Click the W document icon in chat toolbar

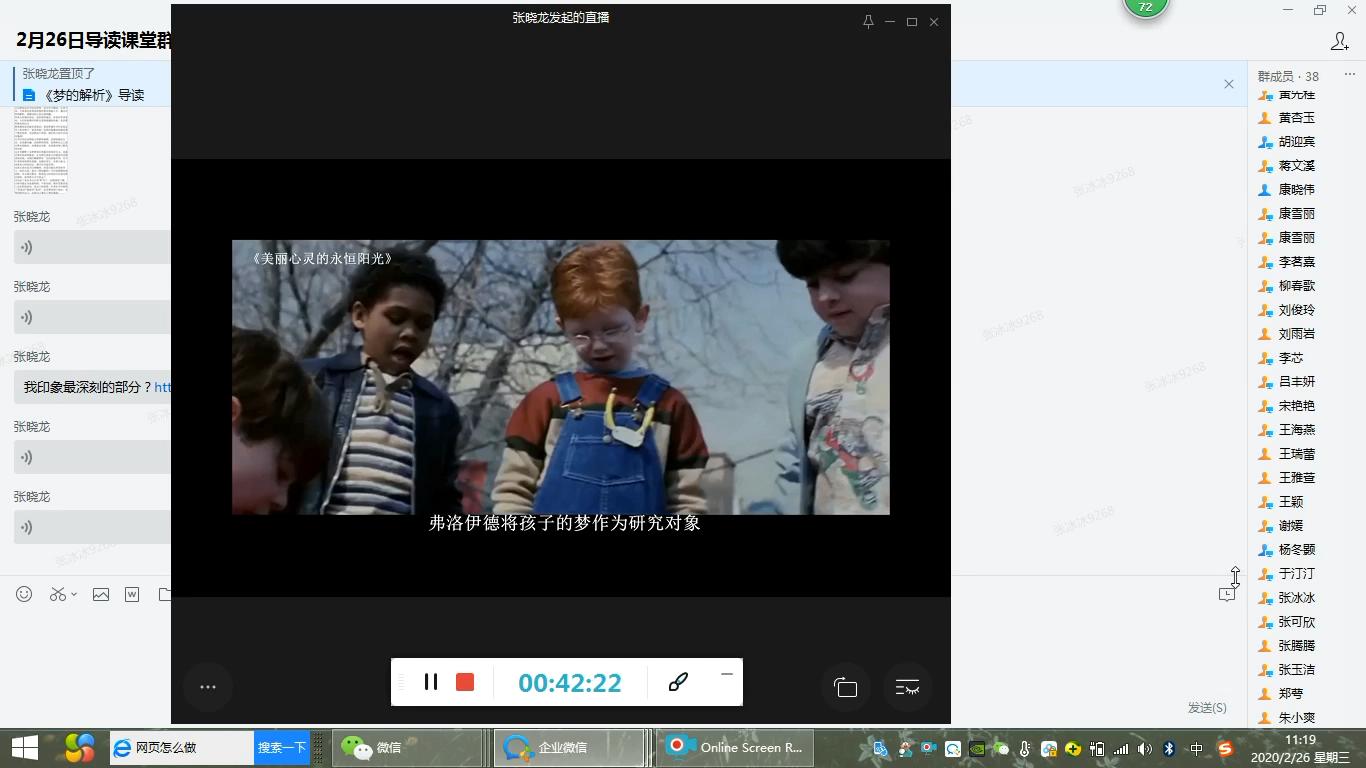coord(132,594)
